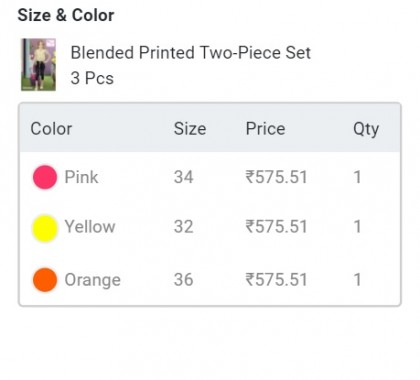Select the Size column header
This screenshot has height=380, width=420.
click(x=190, y=129)
